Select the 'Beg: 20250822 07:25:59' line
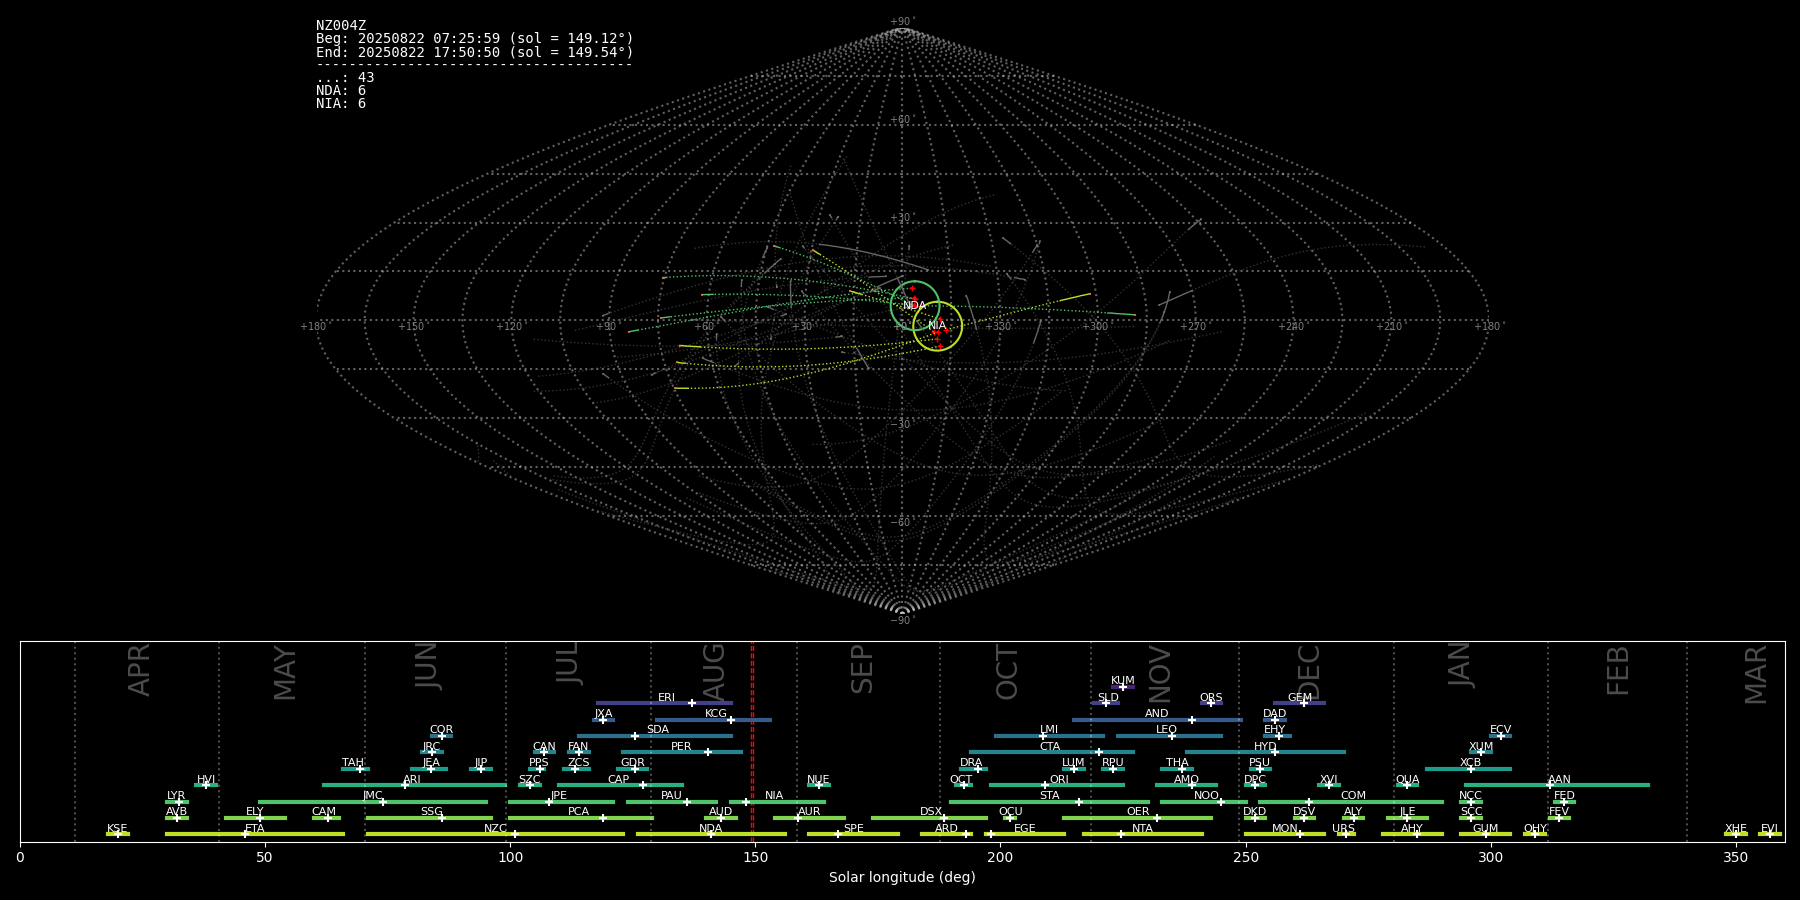Screen dimensions: 1800x900 coord(475,39)
